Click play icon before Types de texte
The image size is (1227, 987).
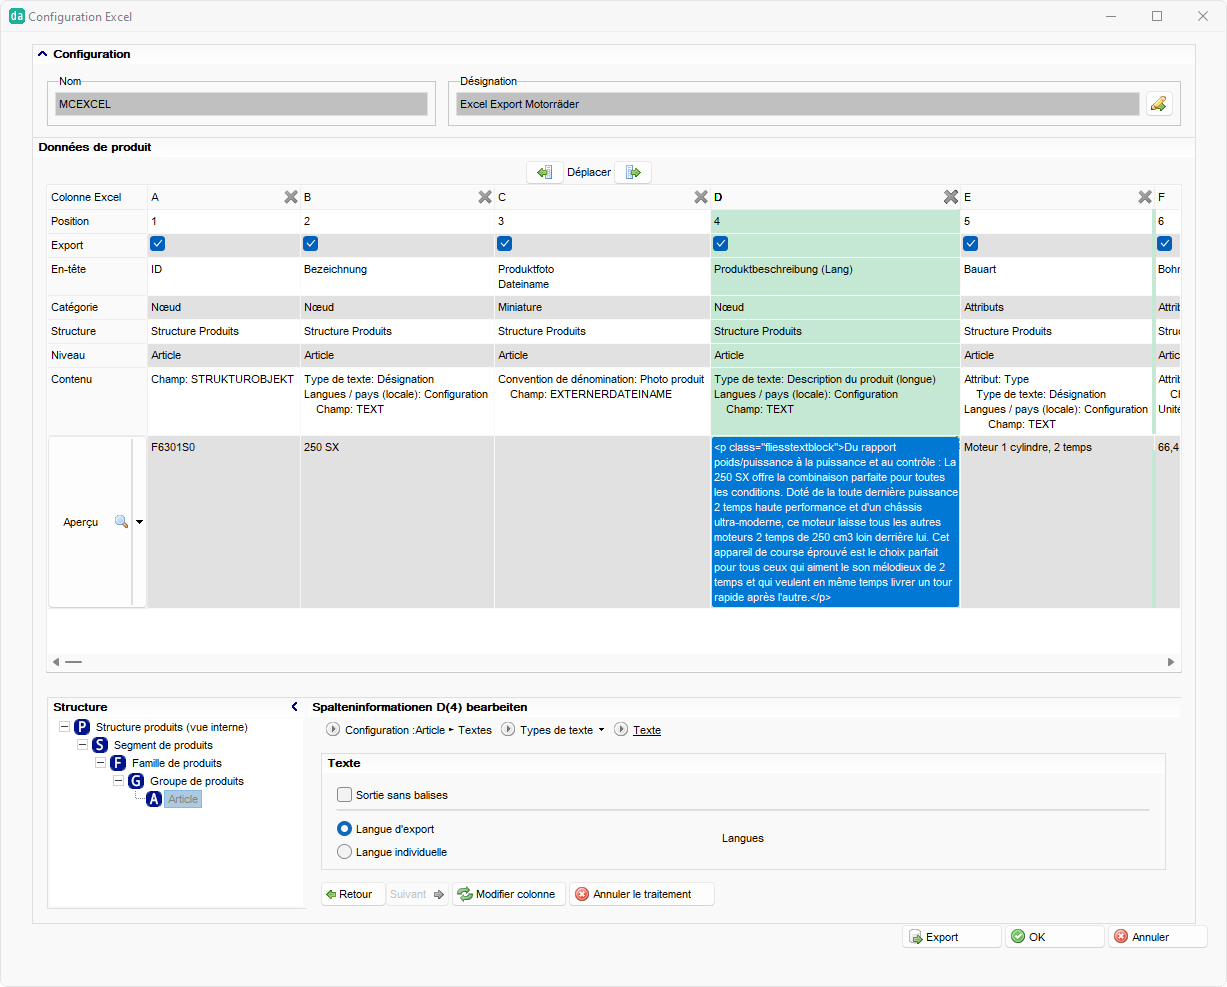pos(508,730)
